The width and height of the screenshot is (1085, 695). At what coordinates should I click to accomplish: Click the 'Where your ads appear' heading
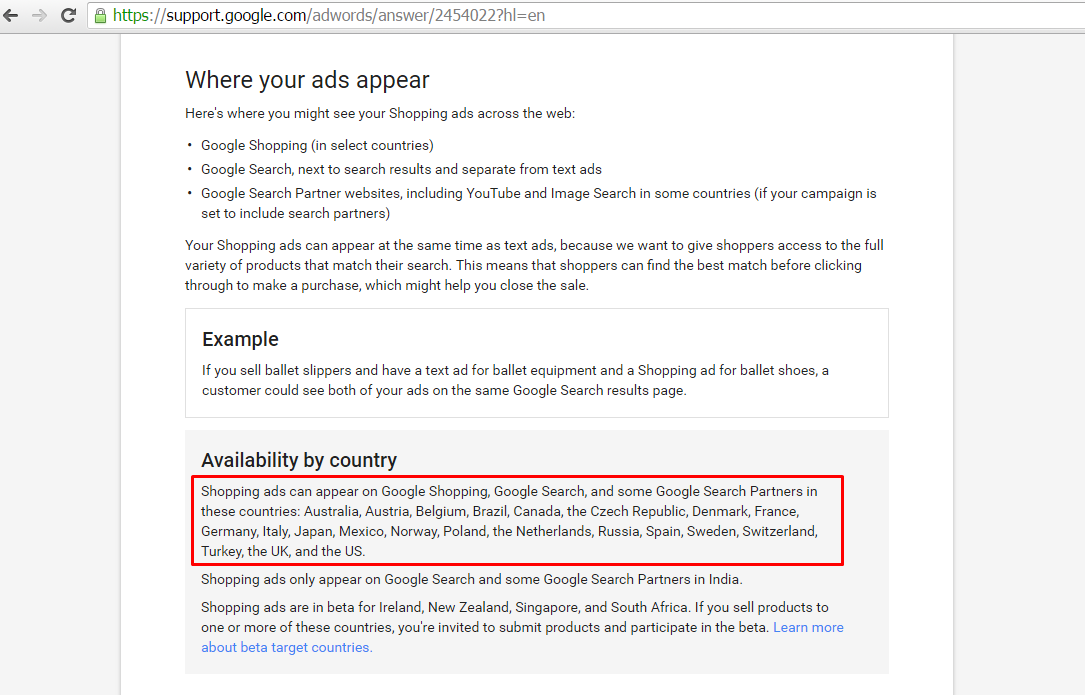[307, 80]
